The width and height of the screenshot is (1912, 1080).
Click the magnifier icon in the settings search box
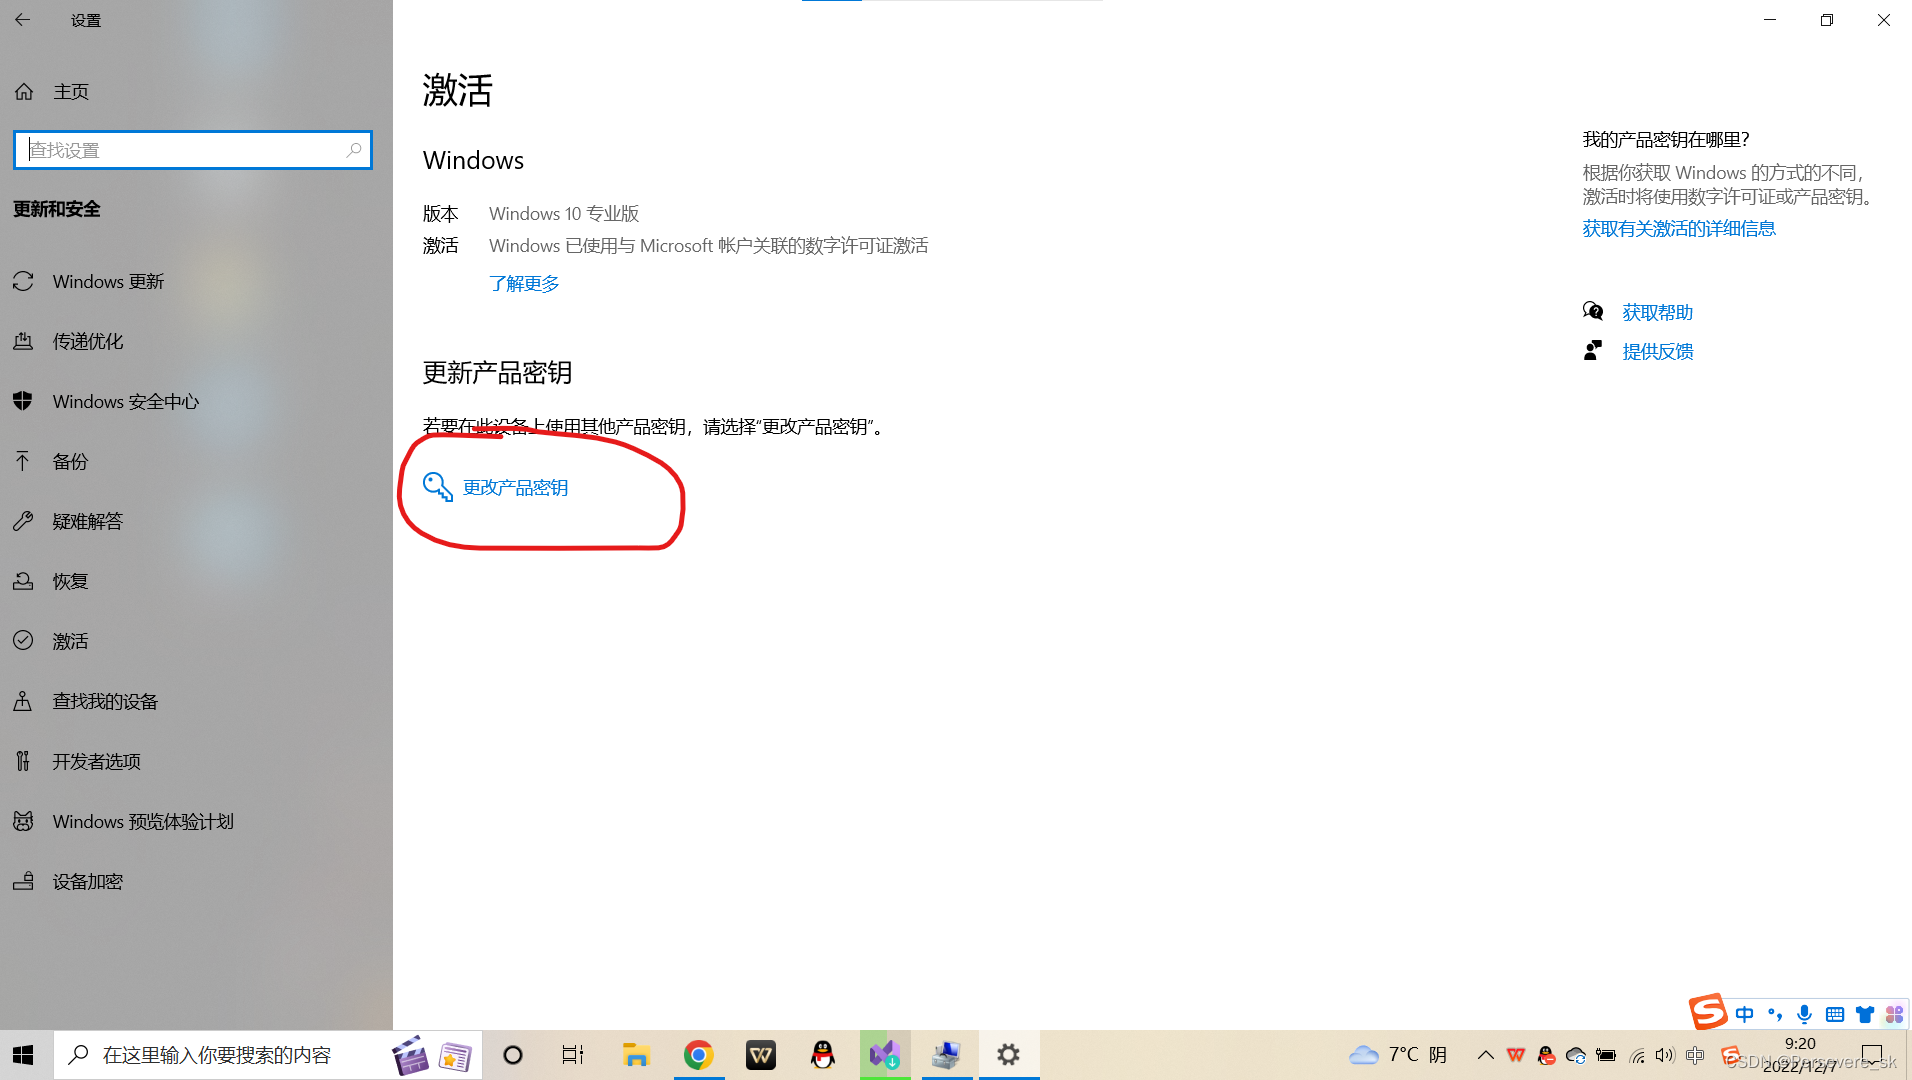tap(353, 150)
